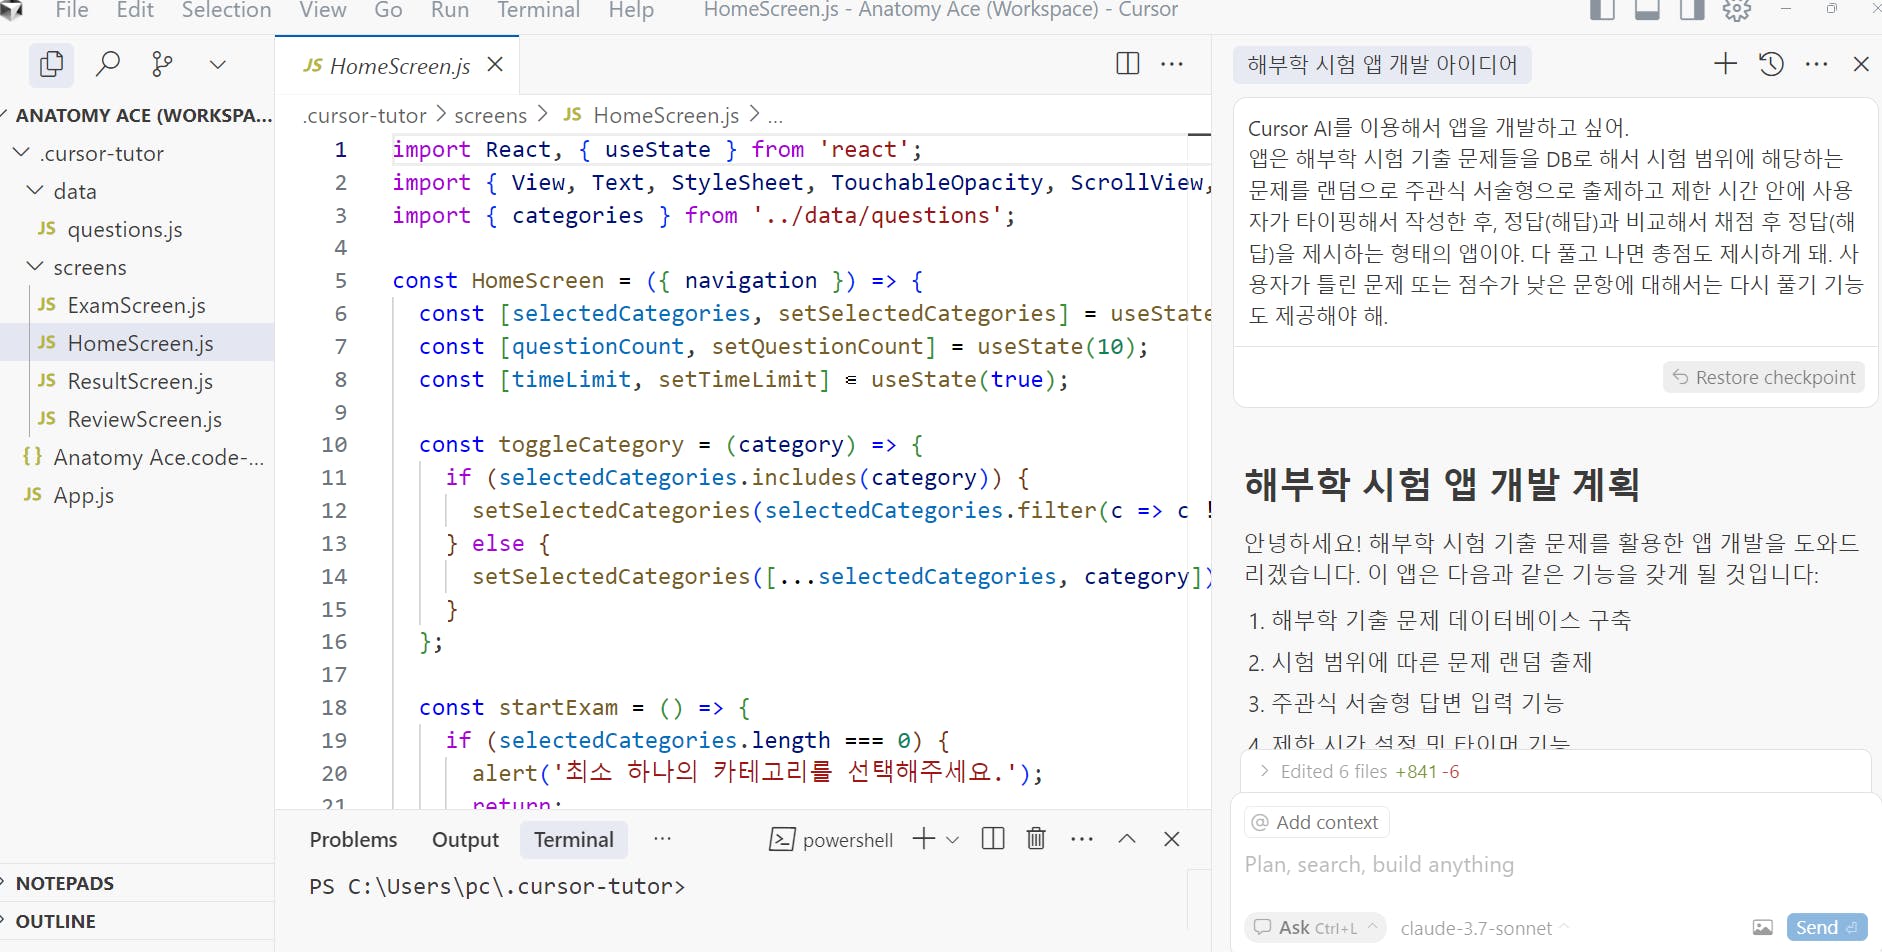
Task: Select HomeScreen.js in the file tree
Action: click(x=137, y=344)
